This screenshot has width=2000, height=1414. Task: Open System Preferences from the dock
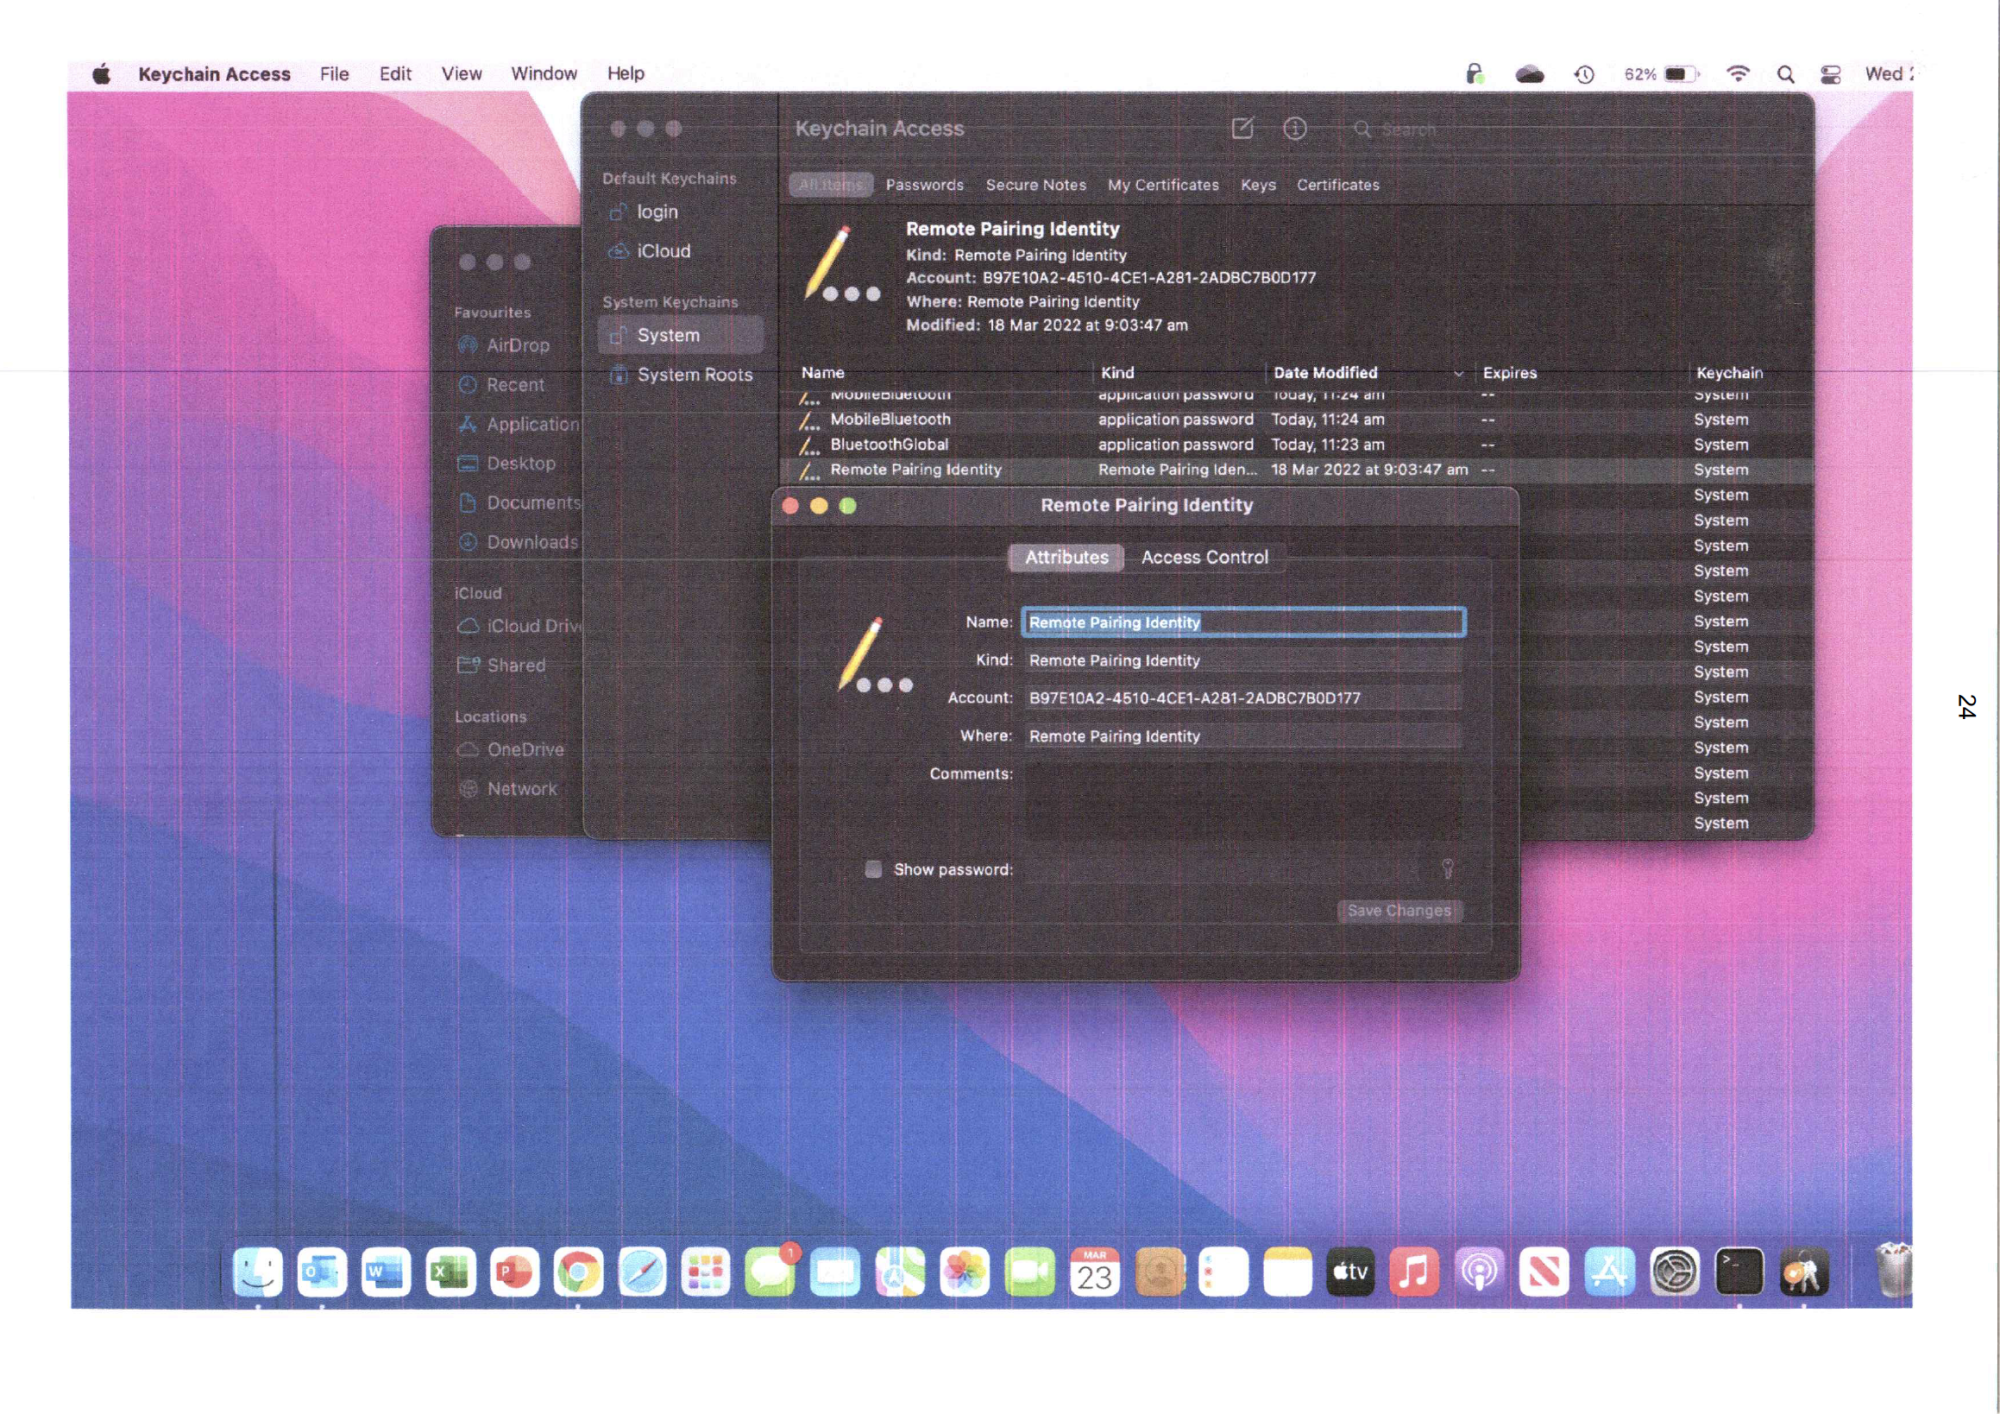click(x=1674, y=1272)
